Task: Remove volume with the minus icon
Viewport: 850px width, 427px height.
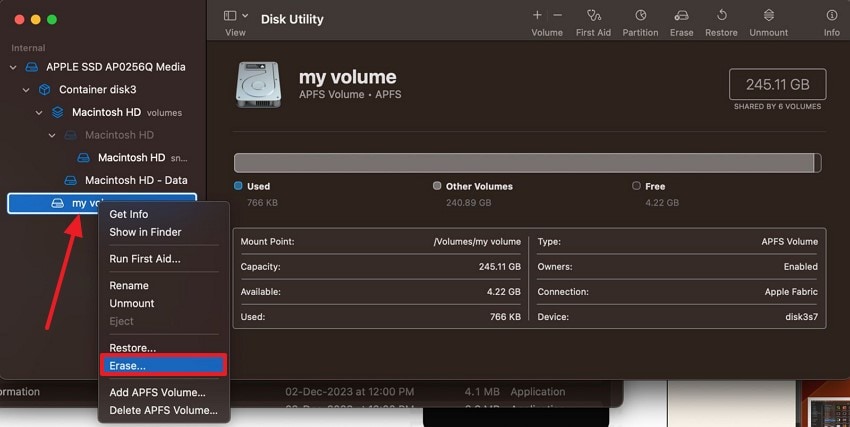Action: pyautogui.click(x=557, y=15)
